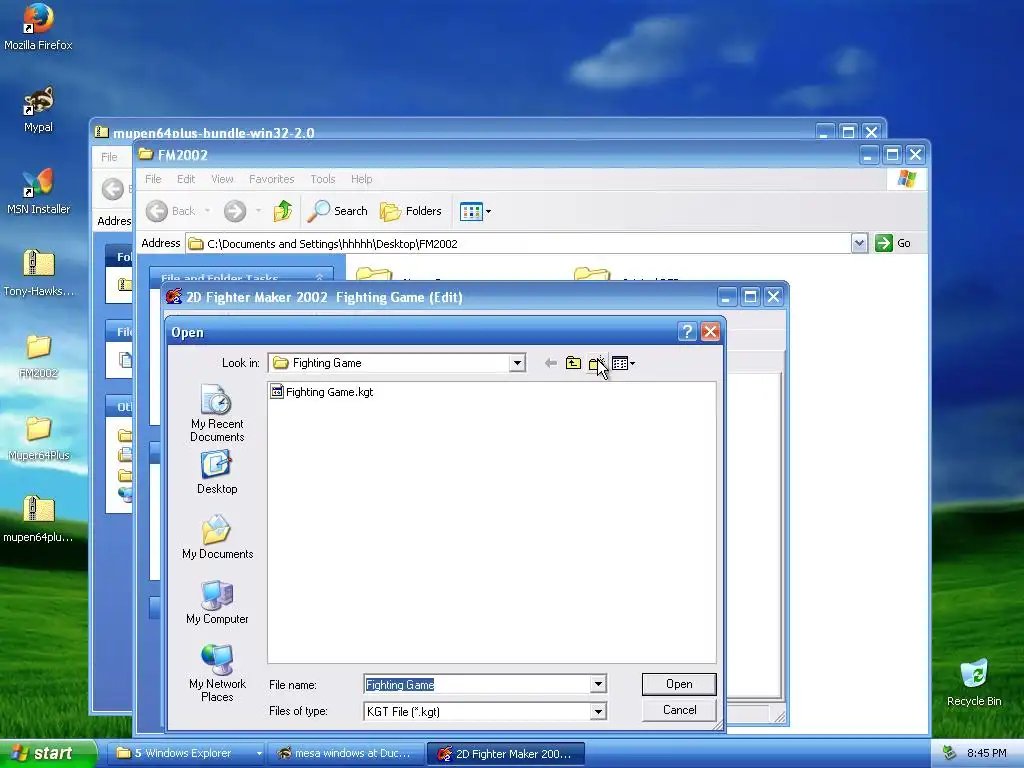Click the Help question mark in Open dialog

coord(686,332)
